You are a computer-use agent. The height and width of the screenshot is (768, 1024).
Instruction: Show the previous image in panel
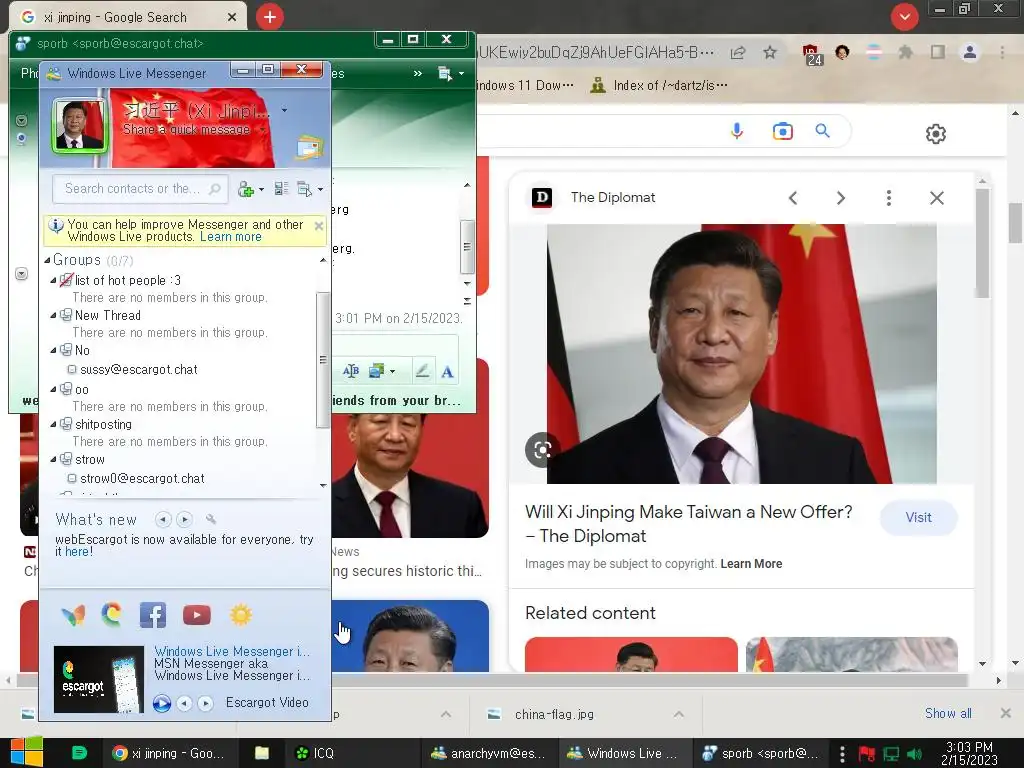point(793,198)
